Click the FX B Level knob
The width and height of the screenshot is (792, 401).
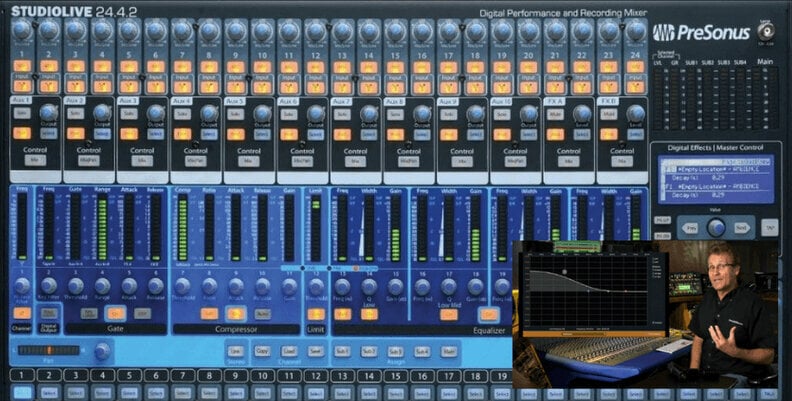coord(635,112)
